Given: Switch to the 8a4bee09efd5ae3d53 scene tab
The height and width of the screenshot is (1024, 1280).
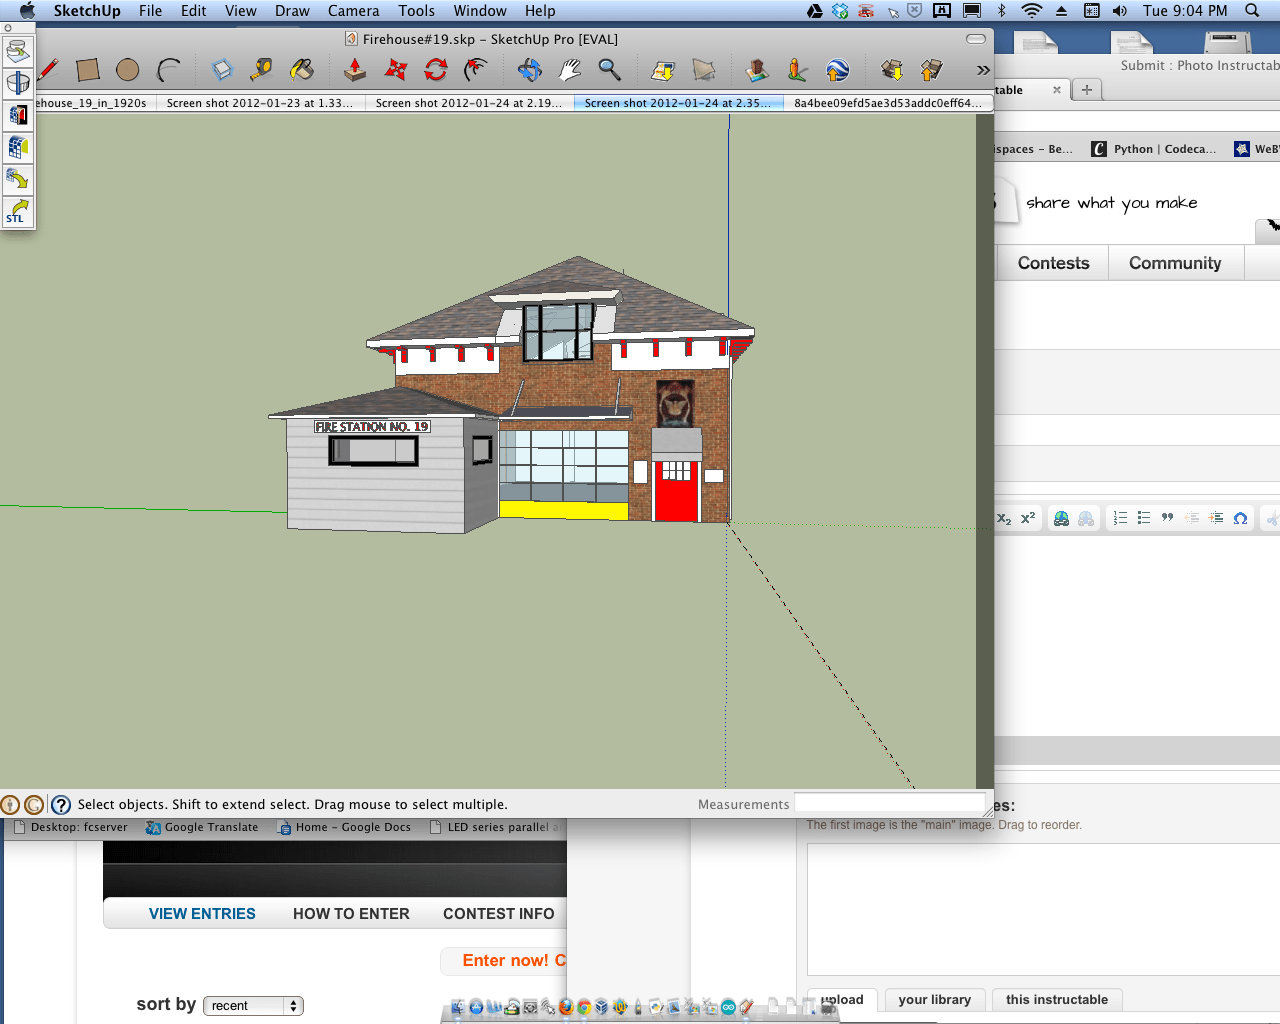Looking at the screenshot, I should coord(887,103).
